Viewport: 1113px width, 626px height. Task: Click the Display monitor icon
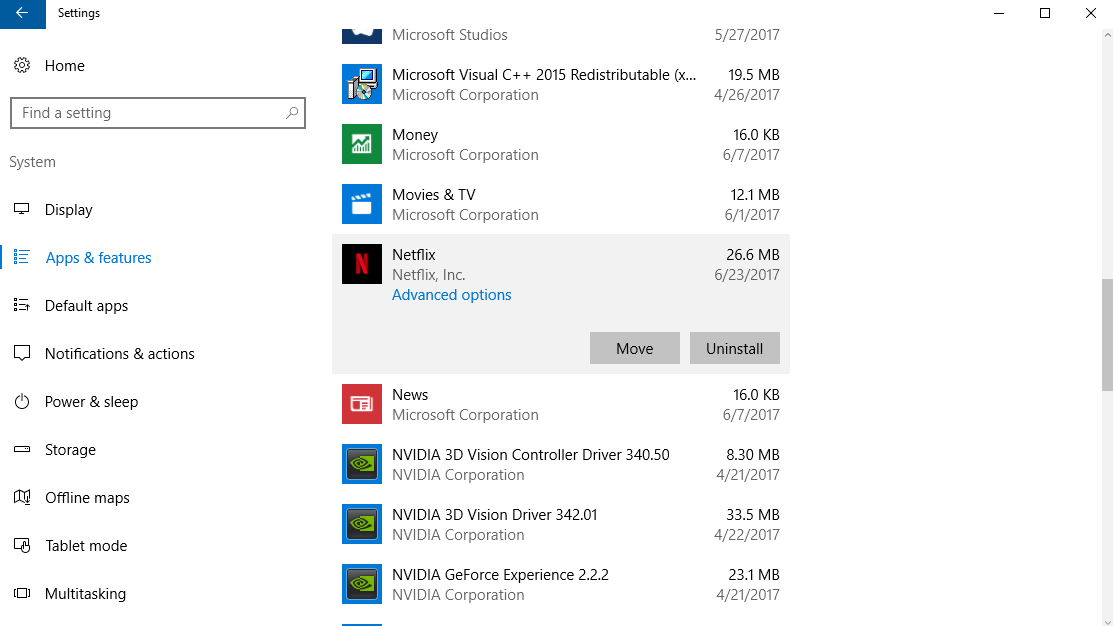coord(22,209)
